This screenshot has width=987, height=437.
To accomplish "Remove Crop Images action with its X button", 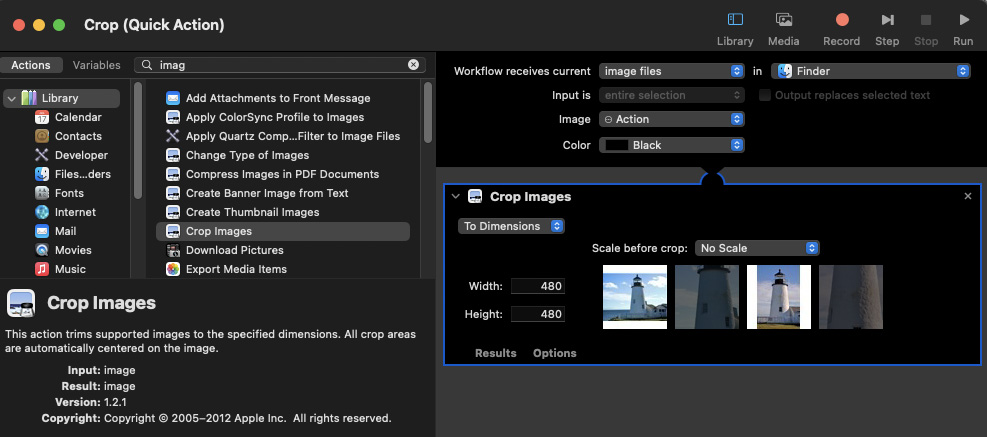I will click(968, 196).
